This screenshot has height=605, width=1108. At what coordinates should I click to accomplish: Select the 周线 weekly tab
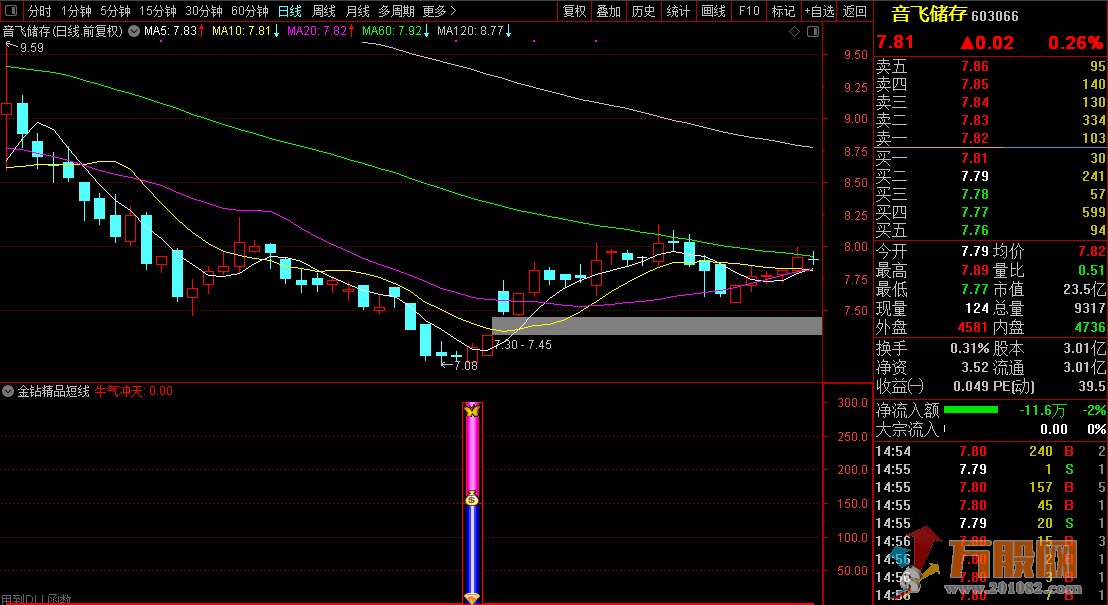tap(324, 11)
